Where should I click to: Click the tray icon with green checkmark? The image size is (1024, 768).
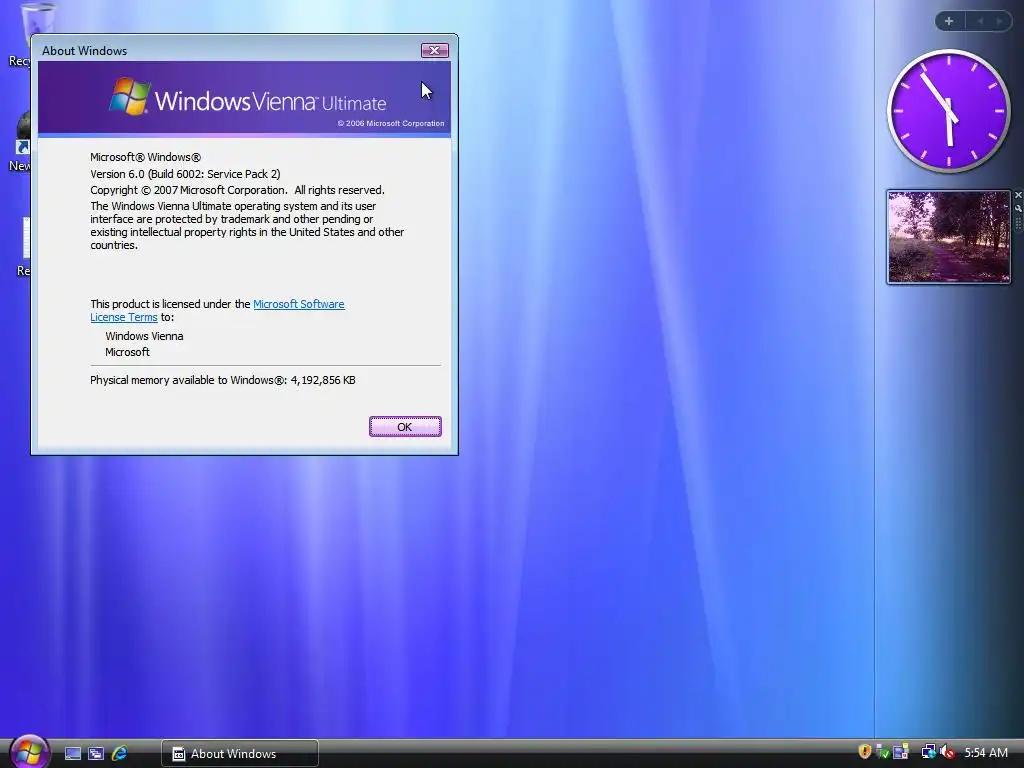tap(883, 752)
